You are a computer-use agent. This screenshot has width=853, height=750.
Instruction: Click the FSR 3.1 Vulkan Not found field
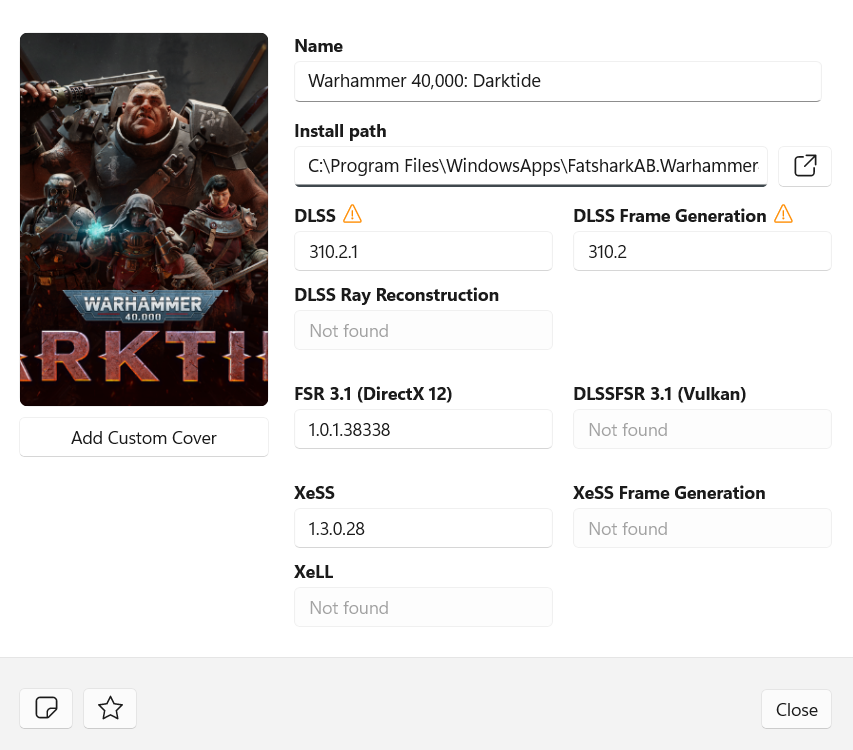[702, 429]
